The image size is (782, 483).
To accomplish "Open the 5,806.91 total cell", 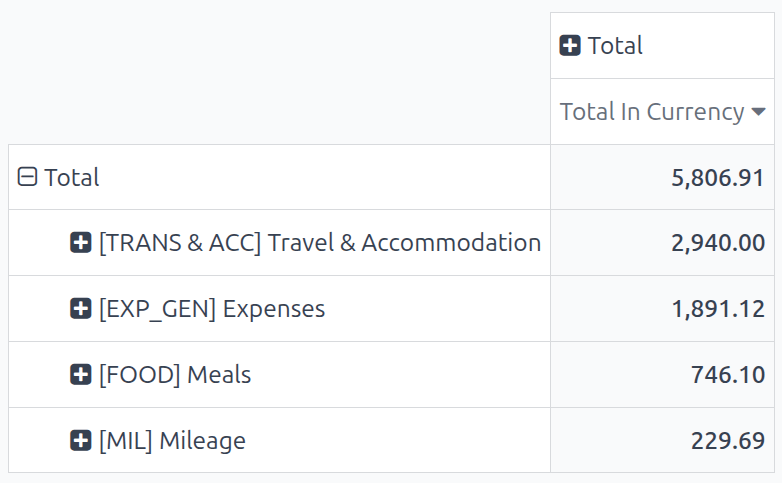I will point(718,178).
